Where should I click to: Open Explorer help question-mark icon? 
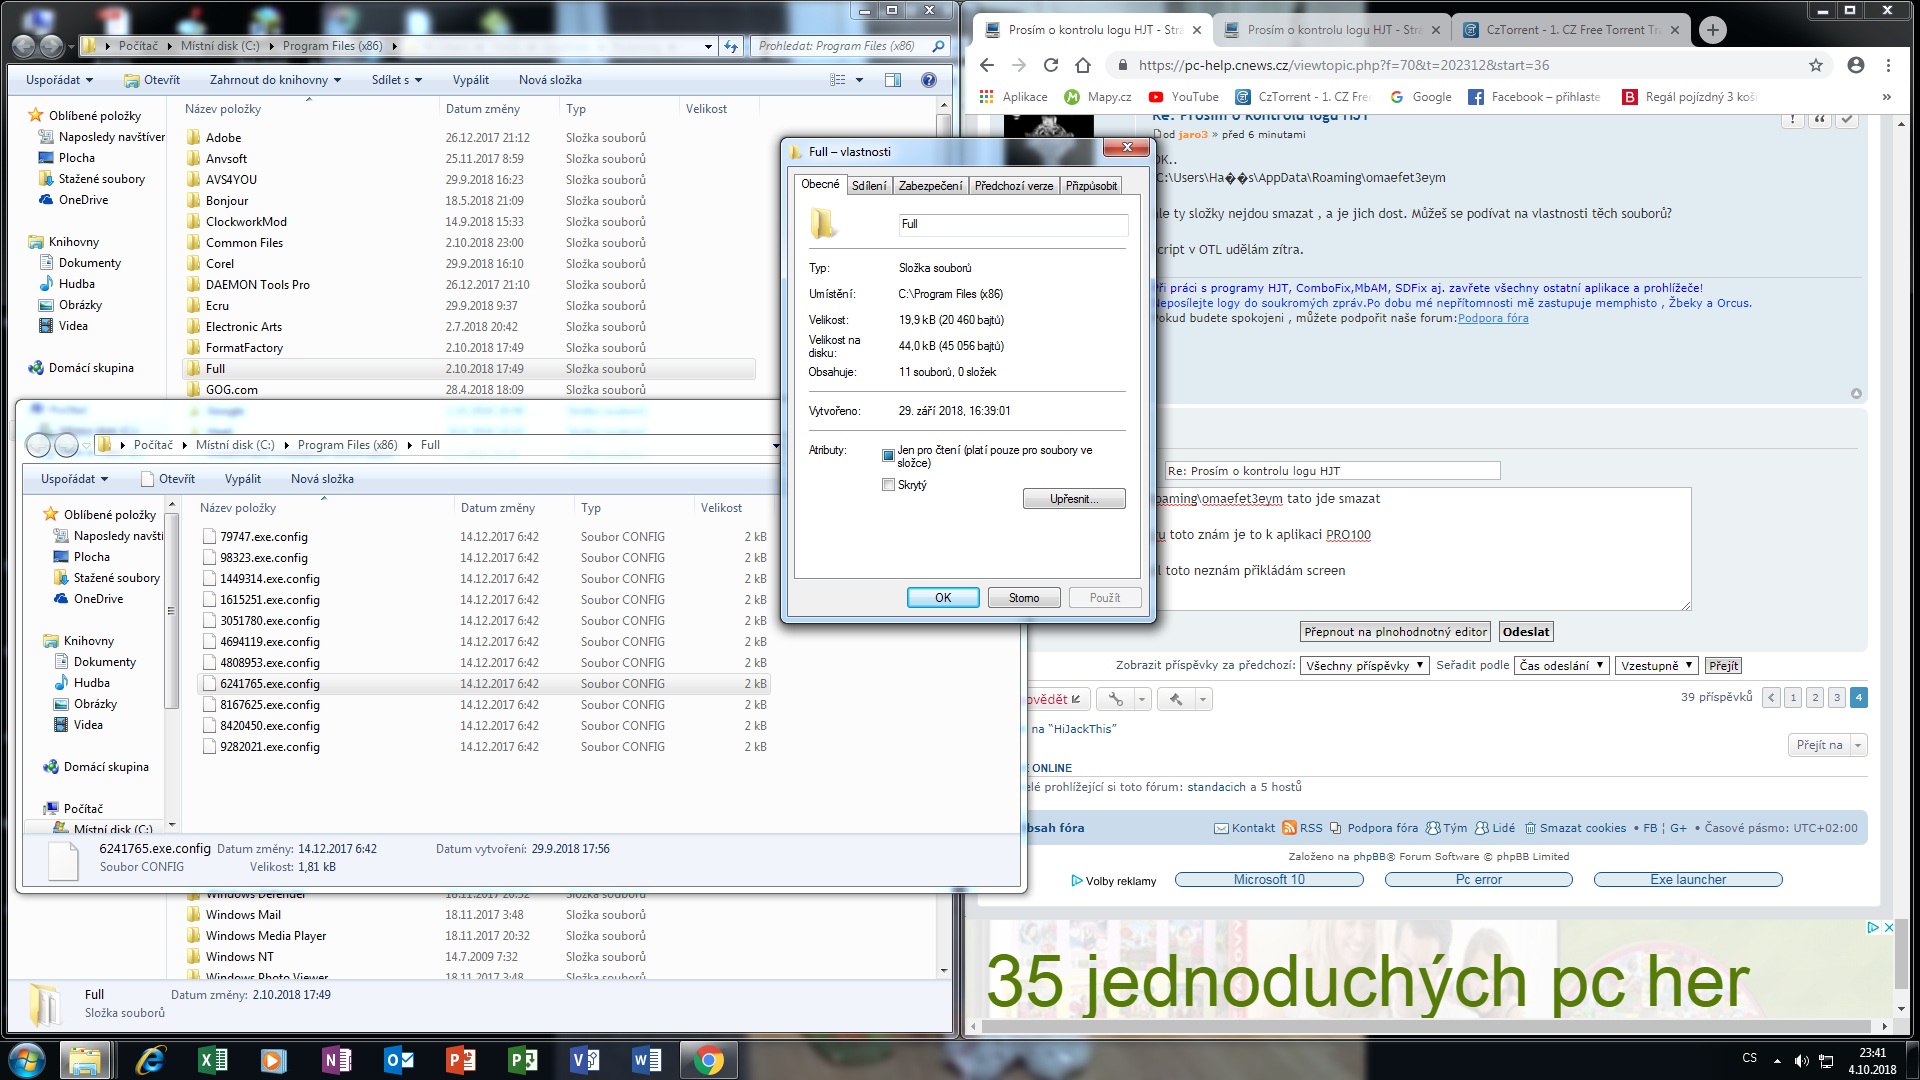pos(928,80)
